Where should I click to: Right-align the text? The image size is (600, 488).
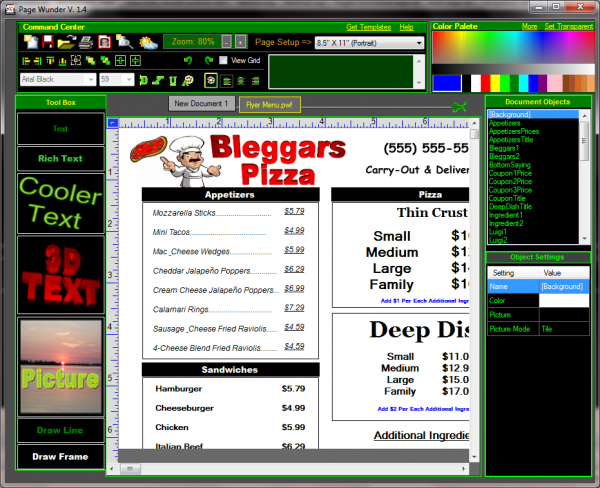[255, 81]
